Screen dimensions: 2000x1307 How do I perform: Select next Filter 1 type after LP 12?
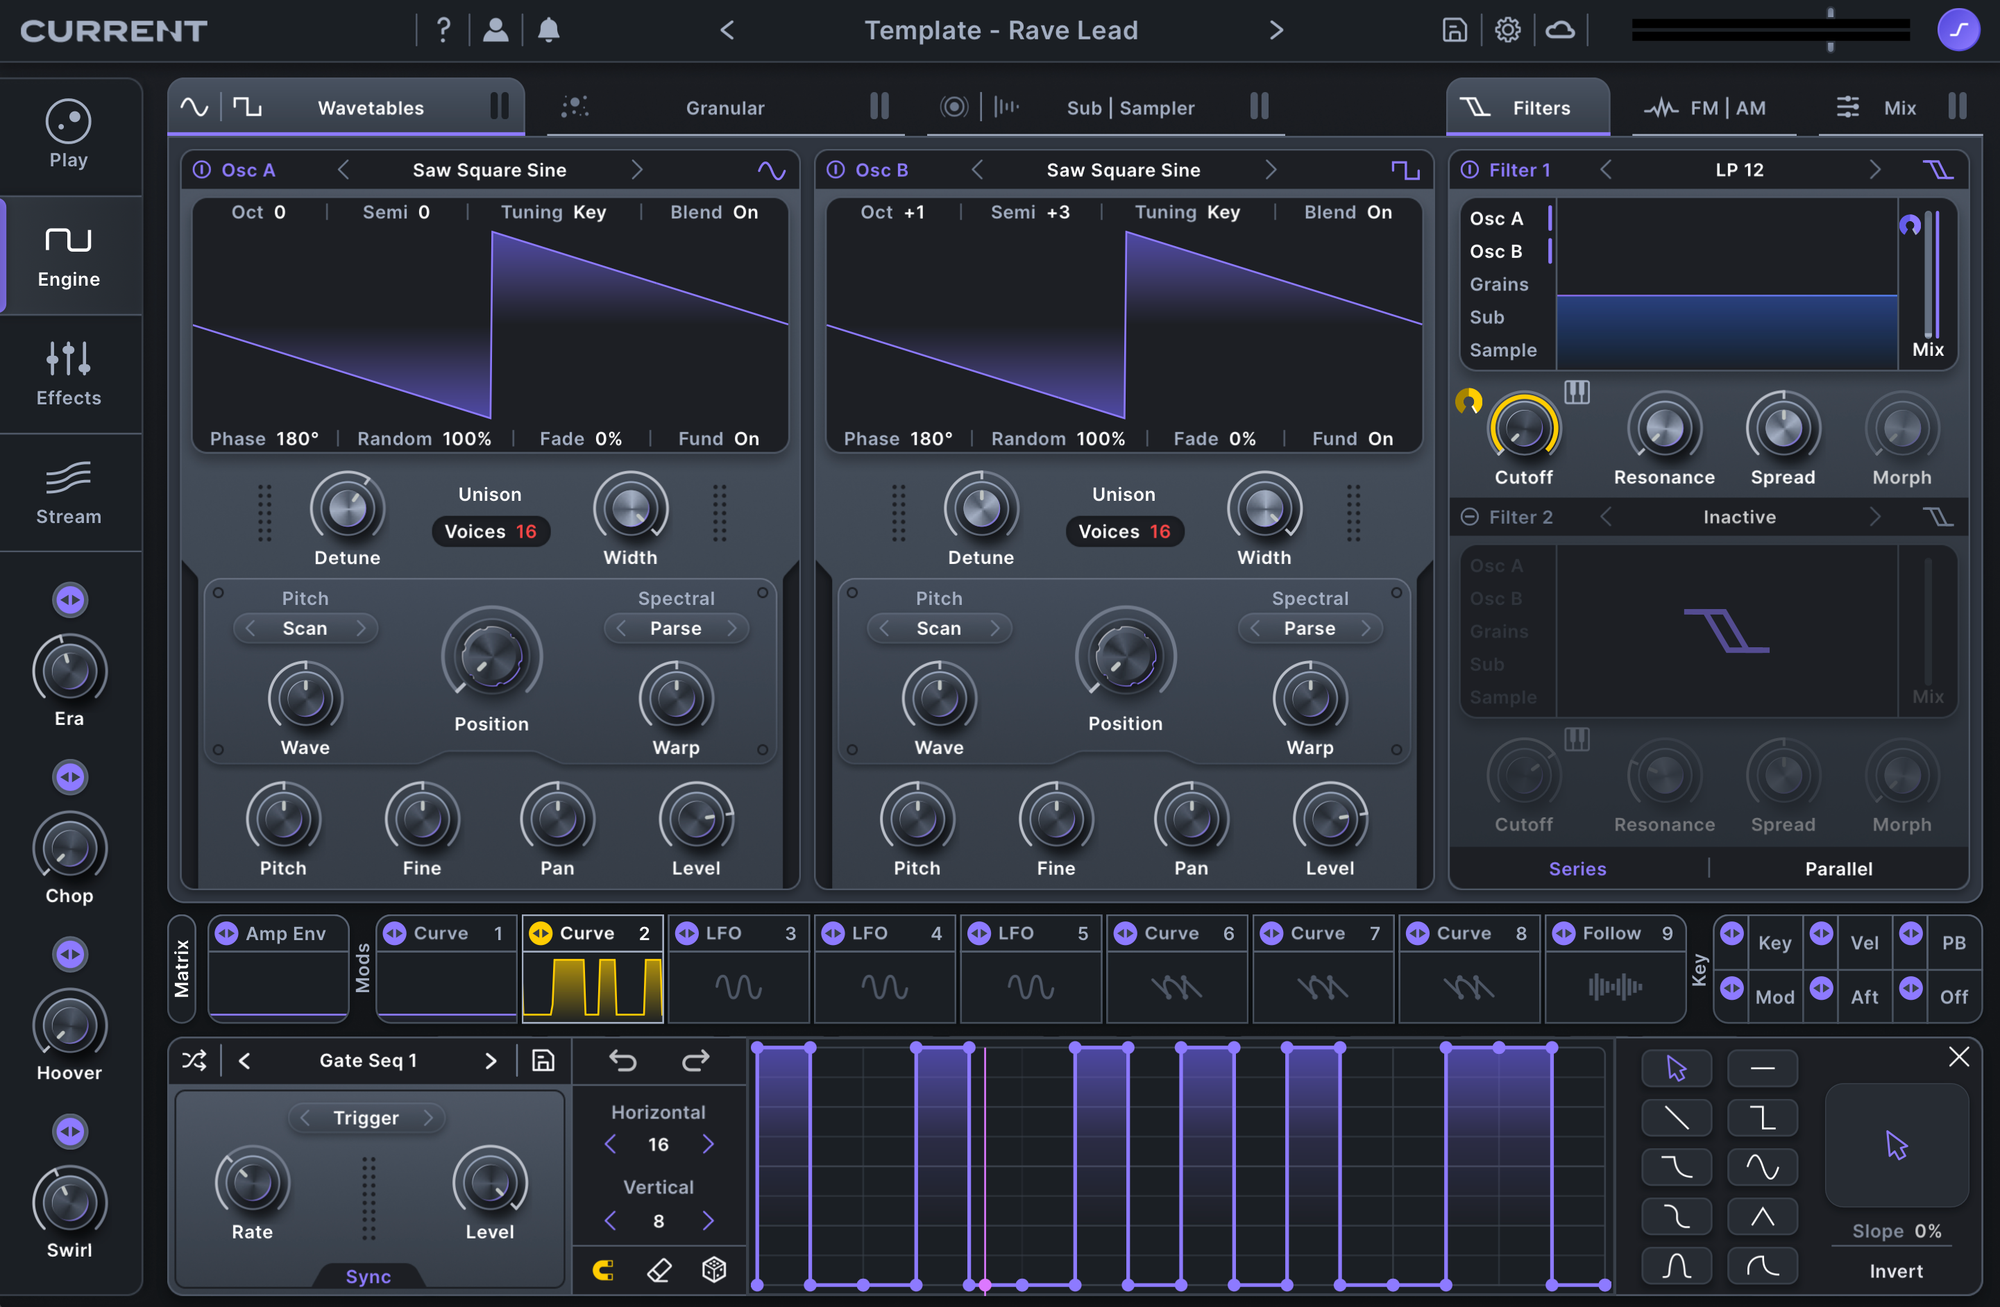pos(1874,170)
